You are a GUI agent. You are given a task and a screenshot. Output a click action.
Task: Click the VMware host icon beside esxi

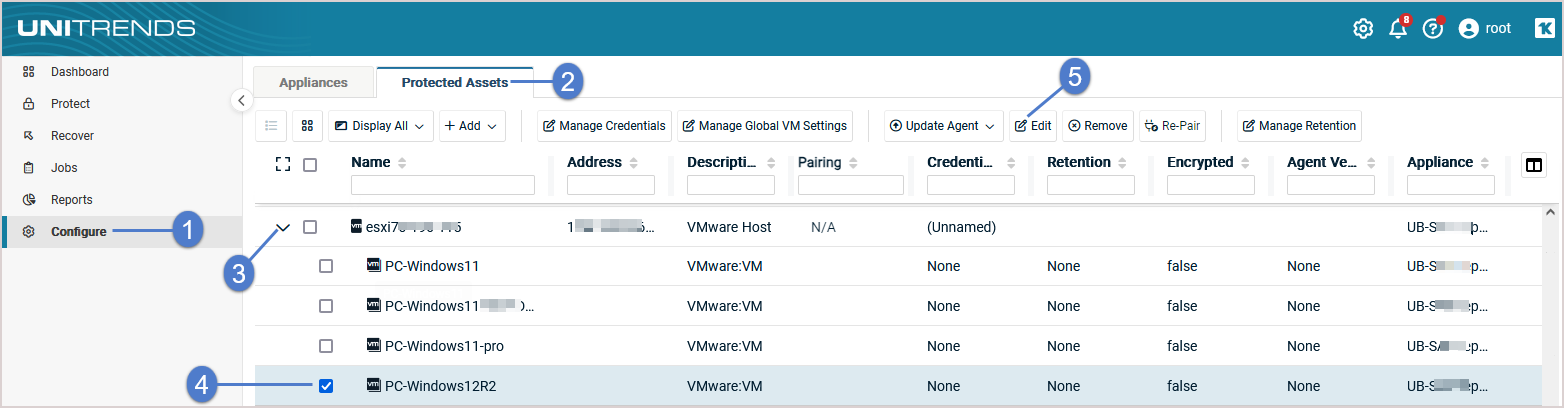[x=357, y=227]
